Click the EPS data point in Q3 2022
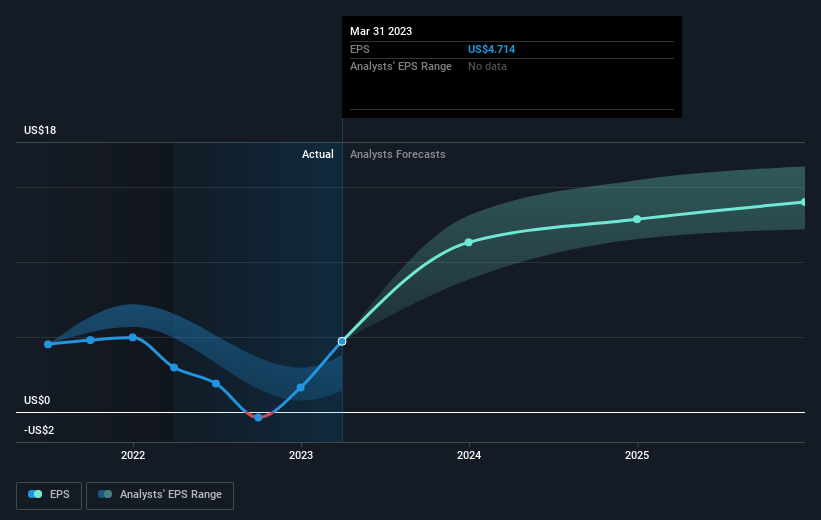Screen dimensions: 821x520 click(x=216, y=384)
